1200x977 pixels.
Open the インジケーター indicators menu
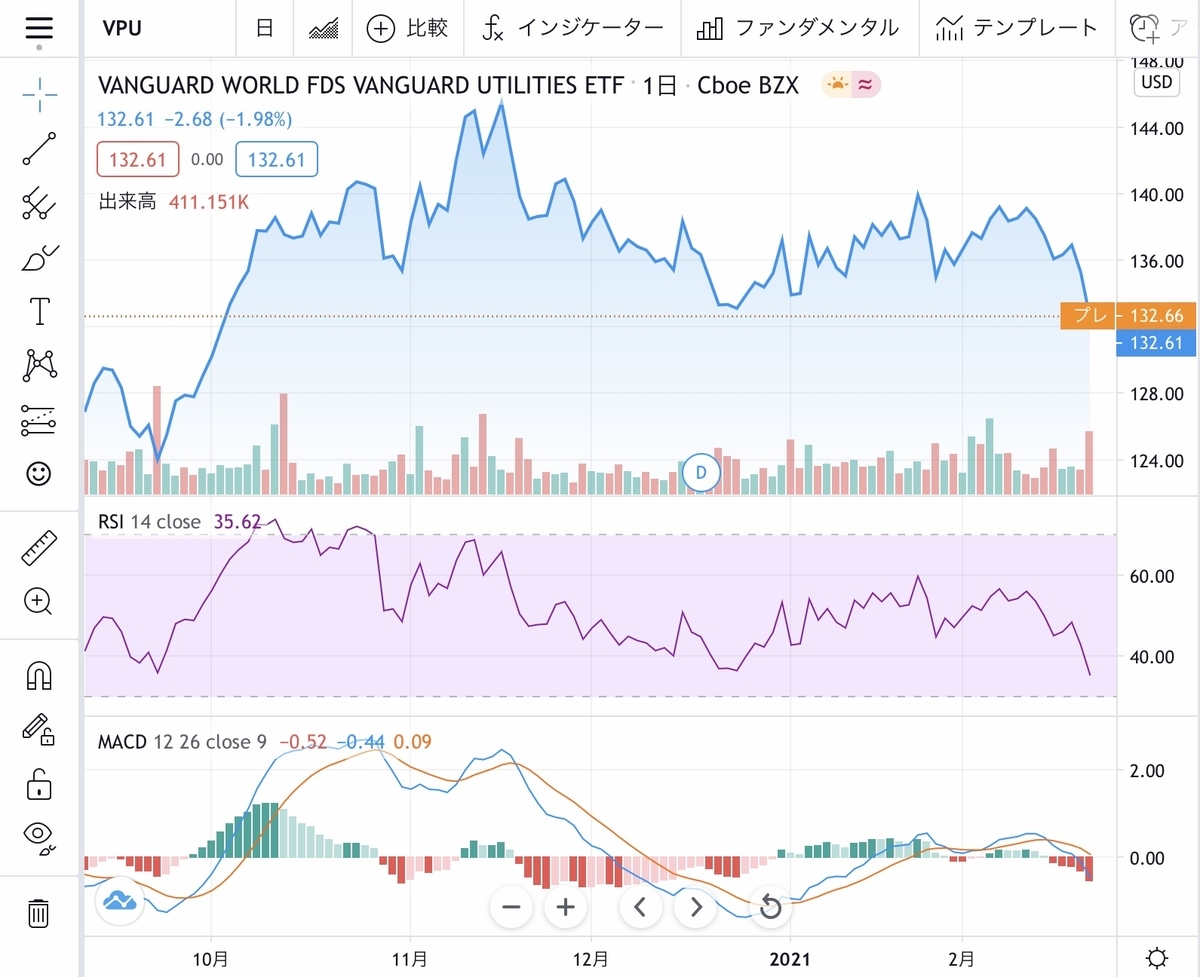click(572, 28)
